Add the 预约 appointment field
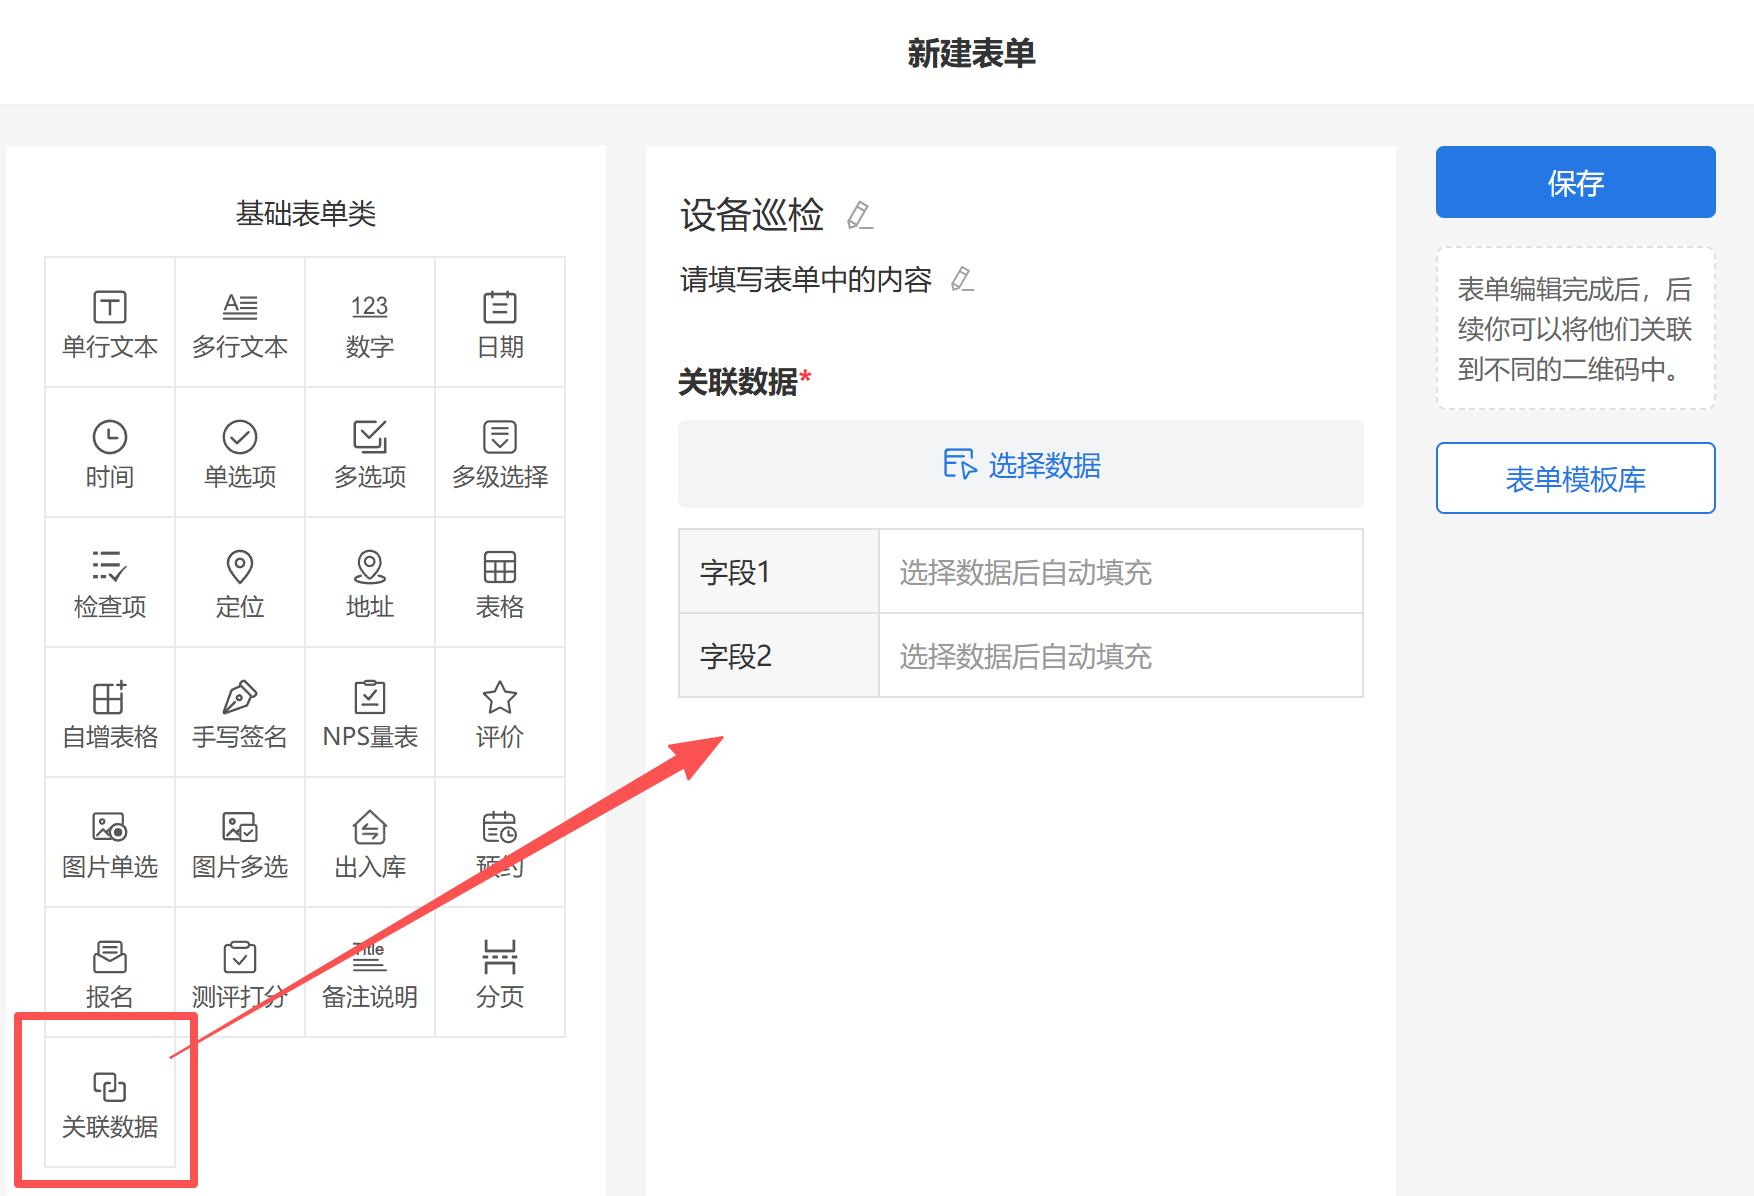This screenshot has width=1754, height=1196. point(500,842)
